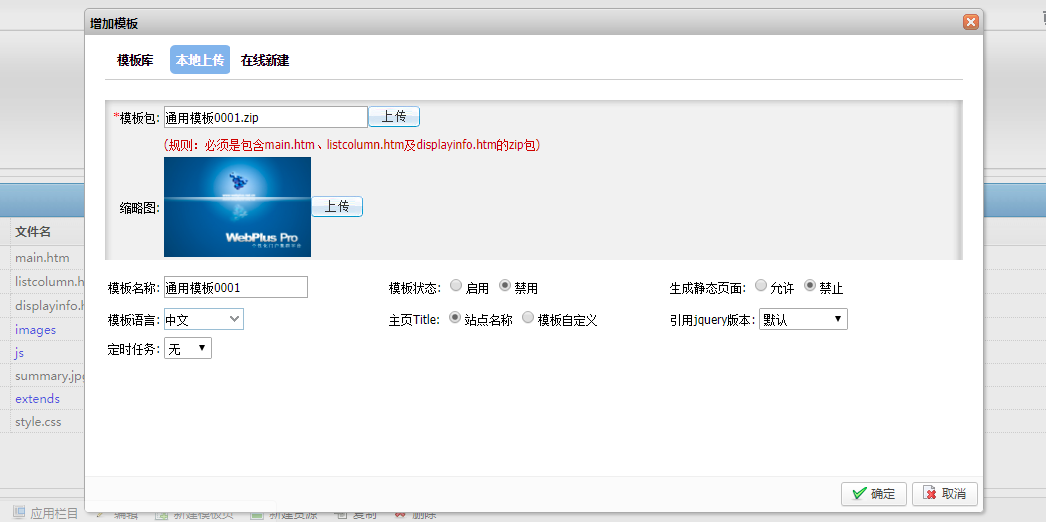1046x522 pixels.
Task: Click the 文件名 column header
Action: coord(33,232)
